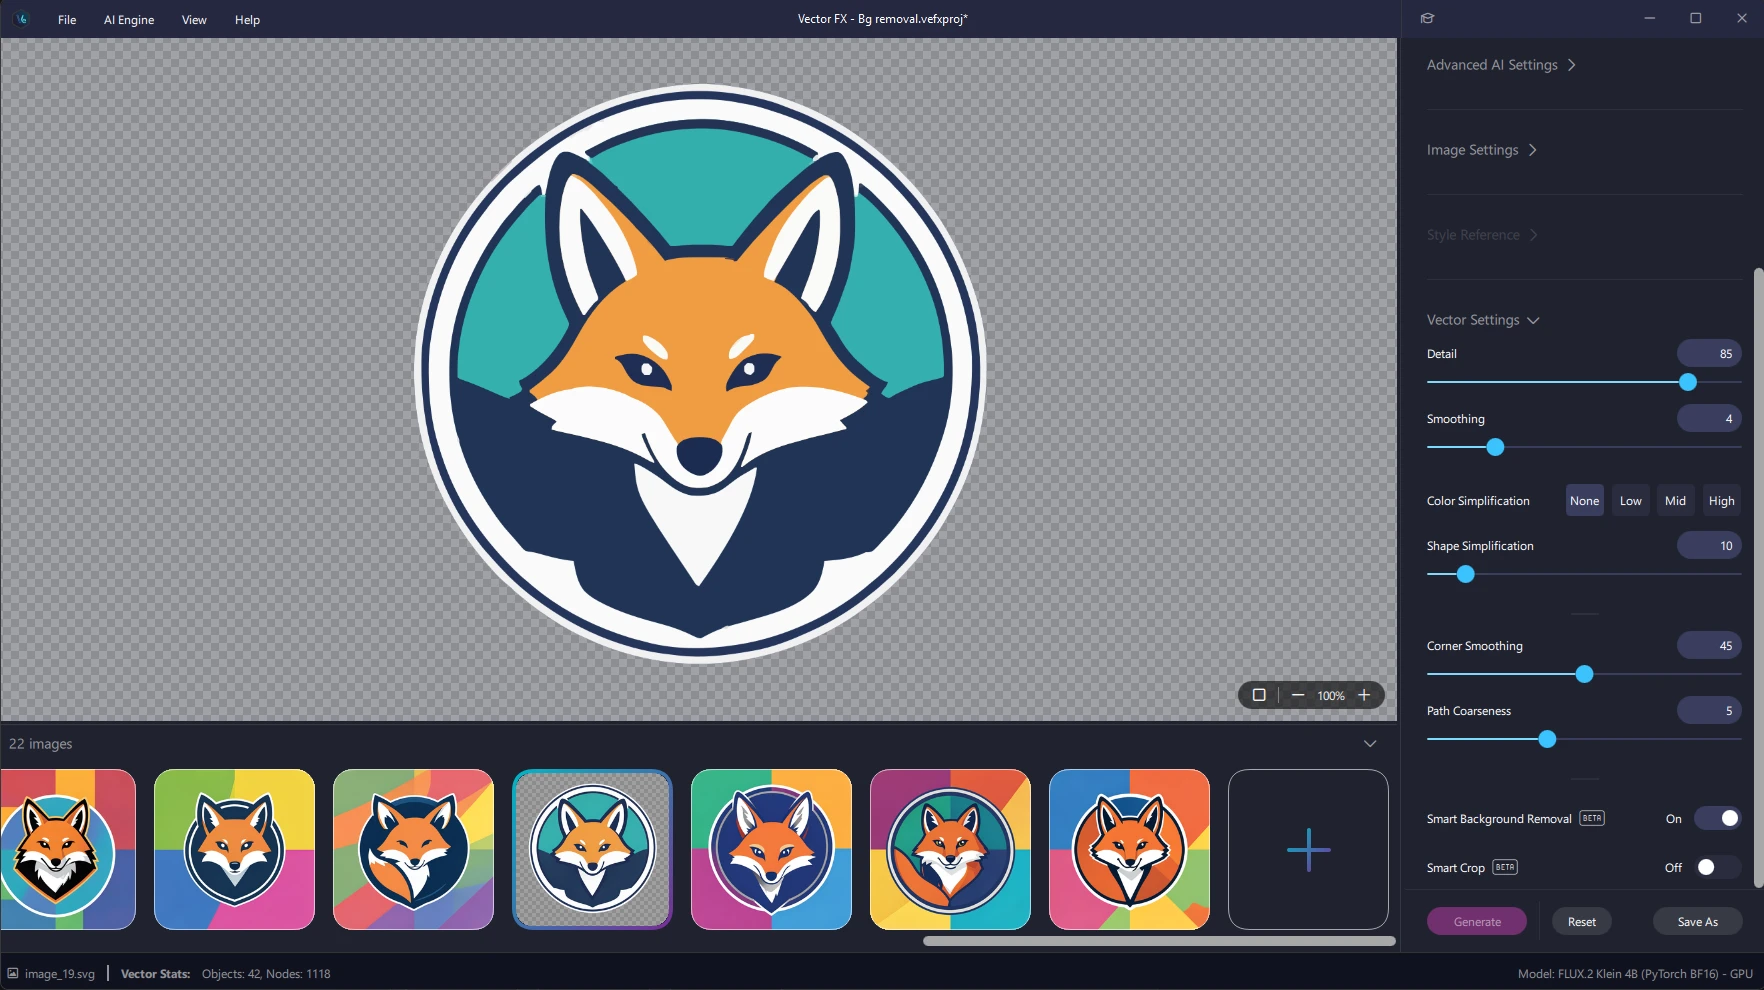Collapse the Vector Settings section
Screen dimensions: 1764x990
click(1483, 320)
